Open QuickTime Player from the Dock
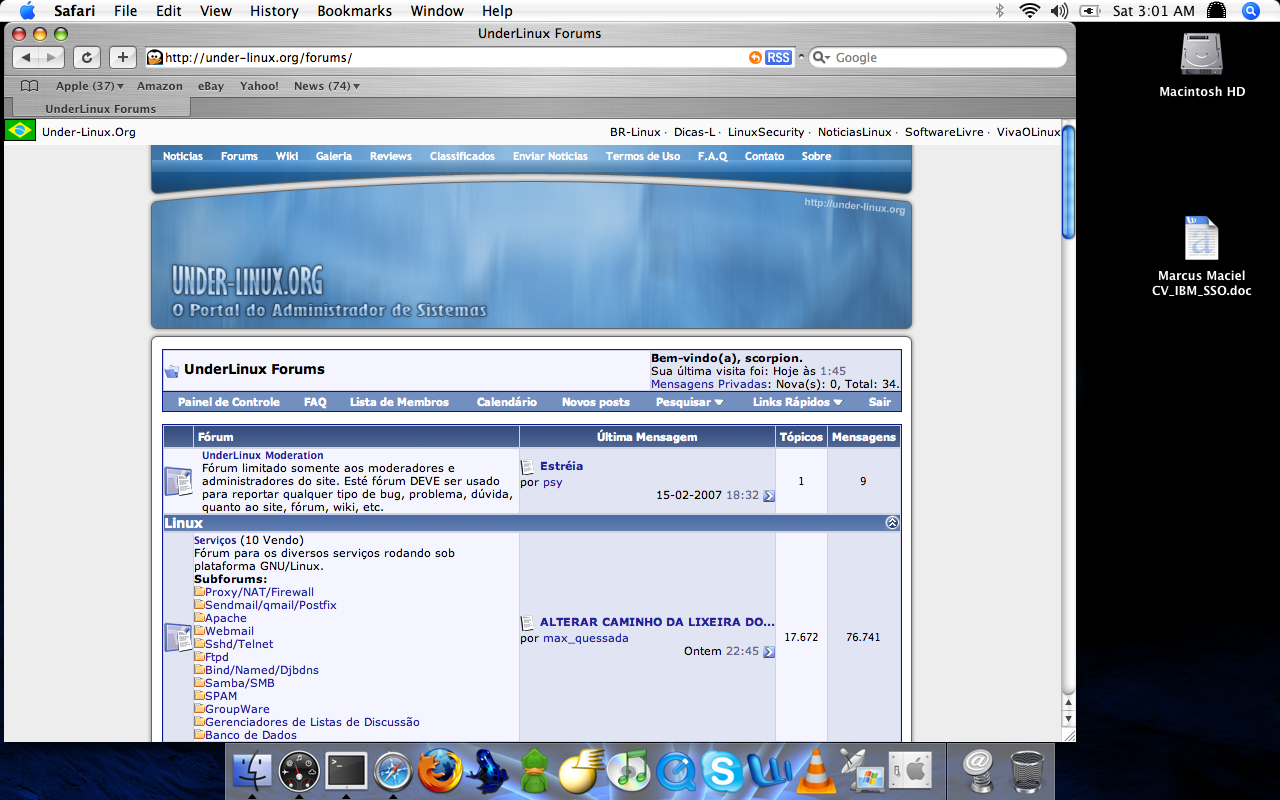 (x=676, y=771)
